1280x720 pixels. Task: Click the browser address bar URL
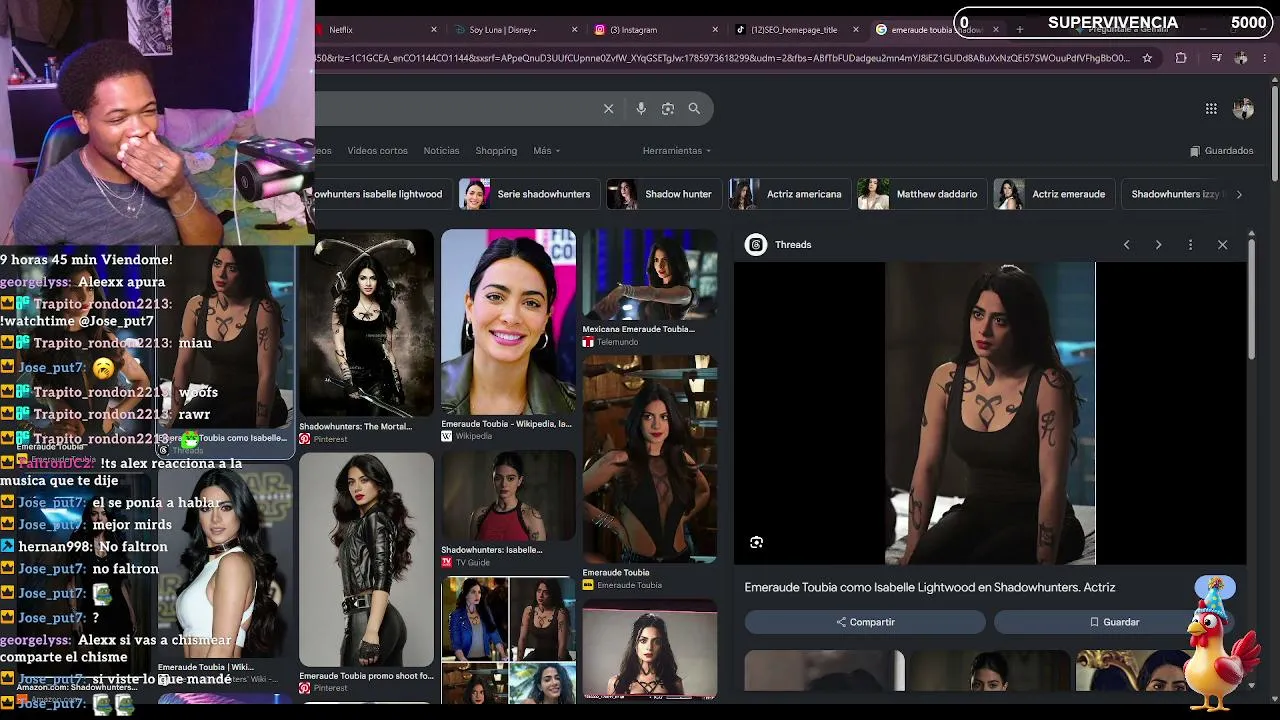coord(722,58)
